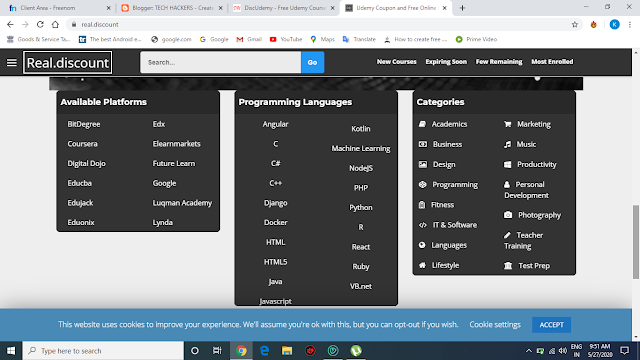Click the Programming category icon
This screenshot has width=640, height=360.
(422, 184)
